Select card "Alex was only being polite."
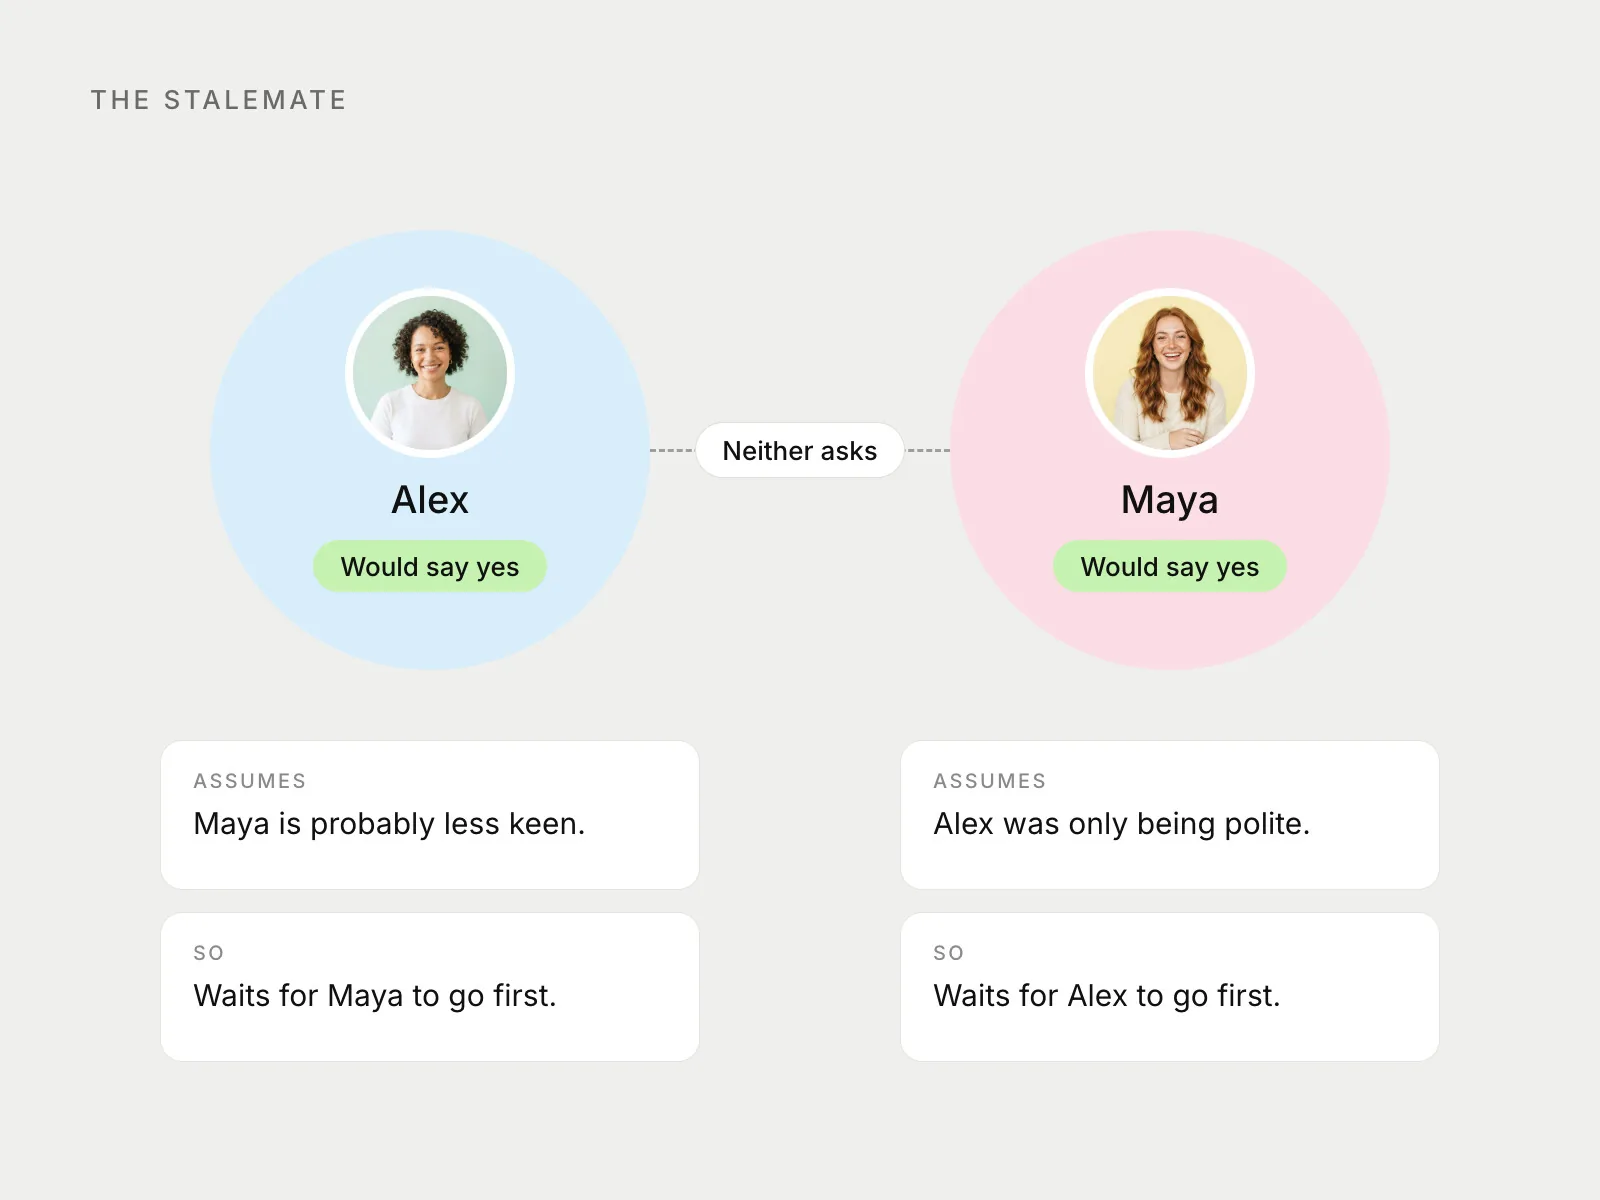This screenshot has height=1200, width=1600. click(1170, 815)
